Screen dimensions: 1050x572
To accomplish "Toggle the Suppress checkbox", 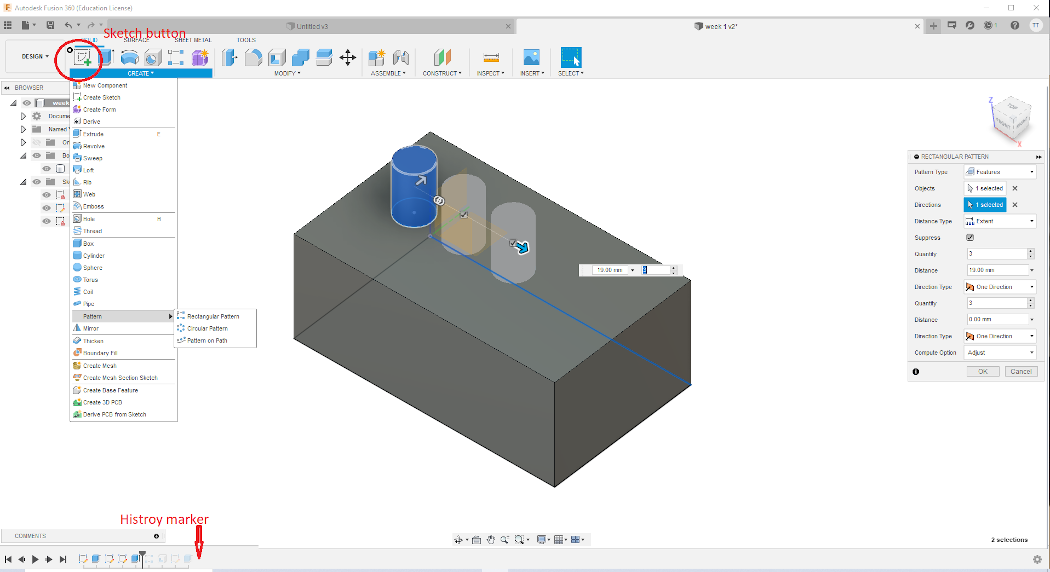I will point(970,238).
